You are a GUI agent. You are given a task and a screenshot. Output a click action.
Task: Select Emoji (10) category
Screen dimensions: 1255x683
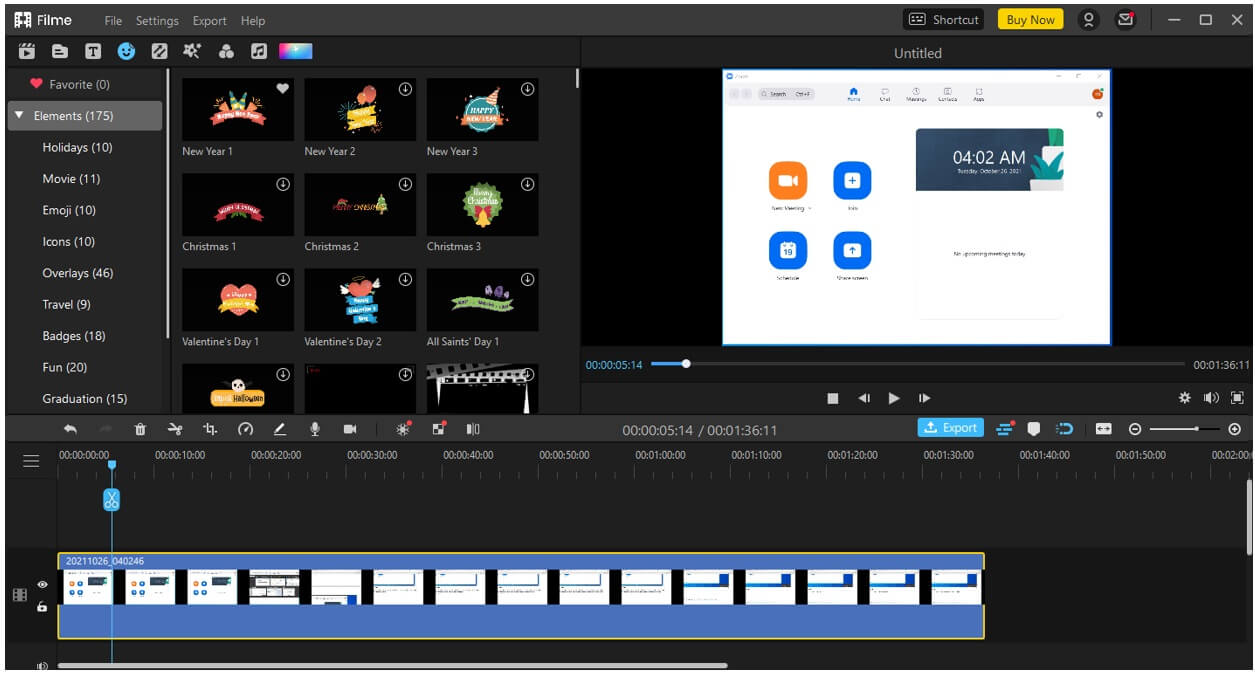point(69,210)
